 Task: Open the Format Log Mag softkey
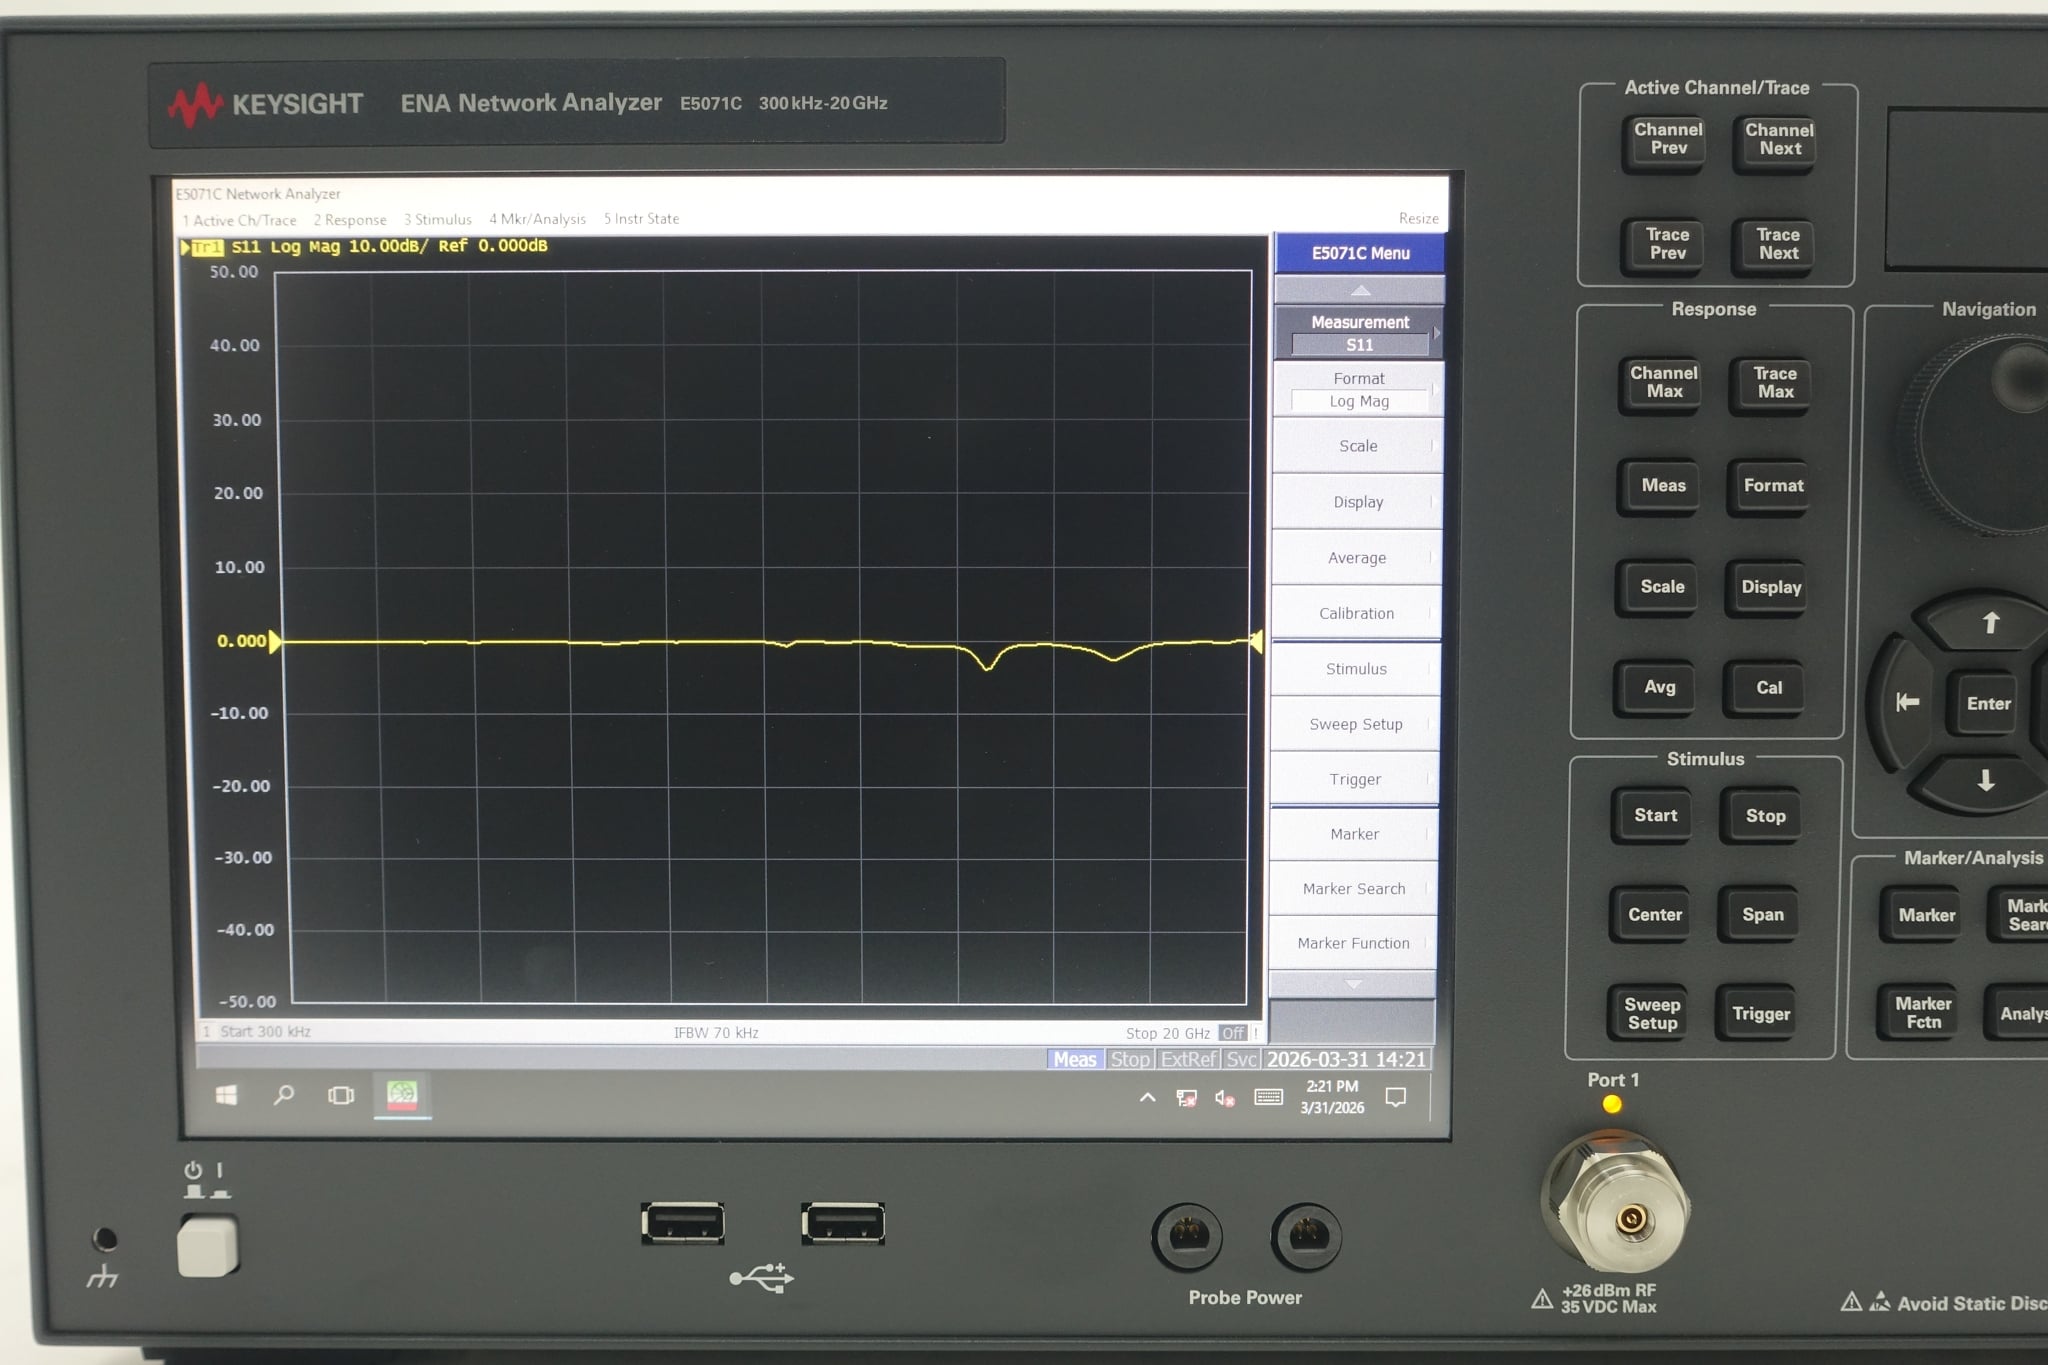point(1359,390)
